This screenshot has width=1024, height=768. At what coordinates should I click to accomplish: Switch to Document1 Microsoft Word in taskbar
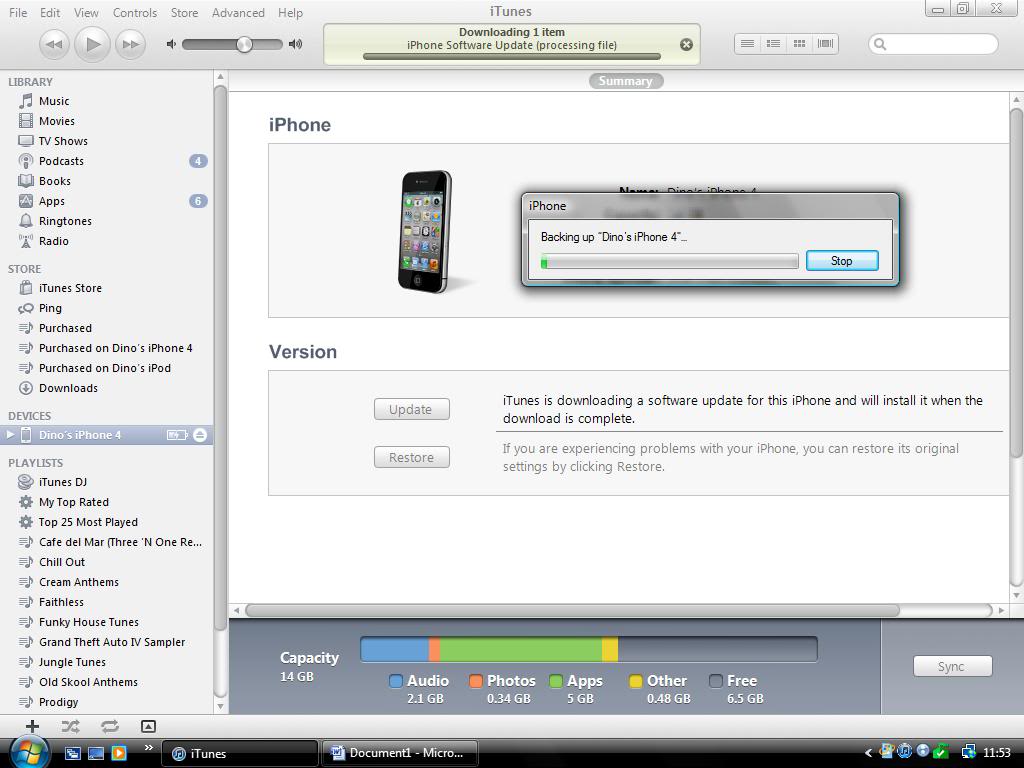tap(400, 753)
